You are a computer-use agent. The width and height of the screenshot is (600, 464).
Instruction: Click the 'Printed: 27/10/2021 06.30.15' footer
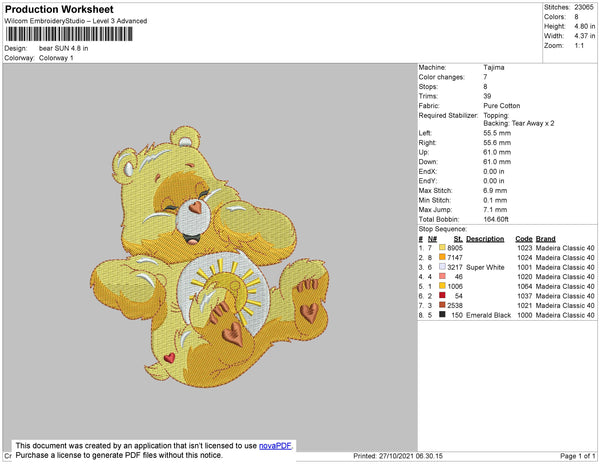click(398, 456)
